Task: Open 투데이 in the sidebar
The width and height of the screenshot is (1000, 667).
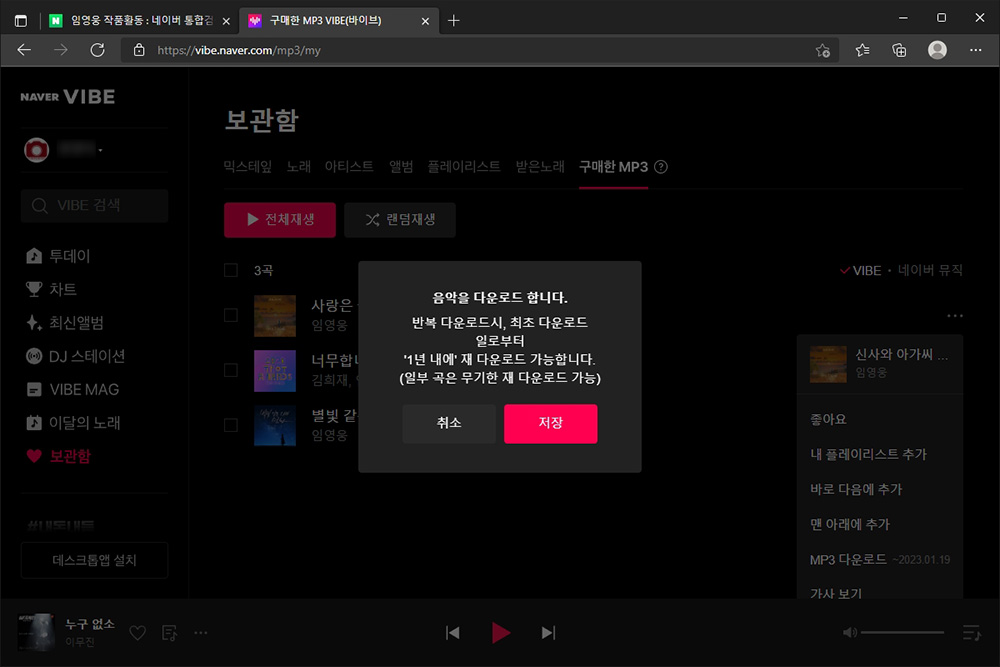Action: pyautogui.click(x=59, y=256)
